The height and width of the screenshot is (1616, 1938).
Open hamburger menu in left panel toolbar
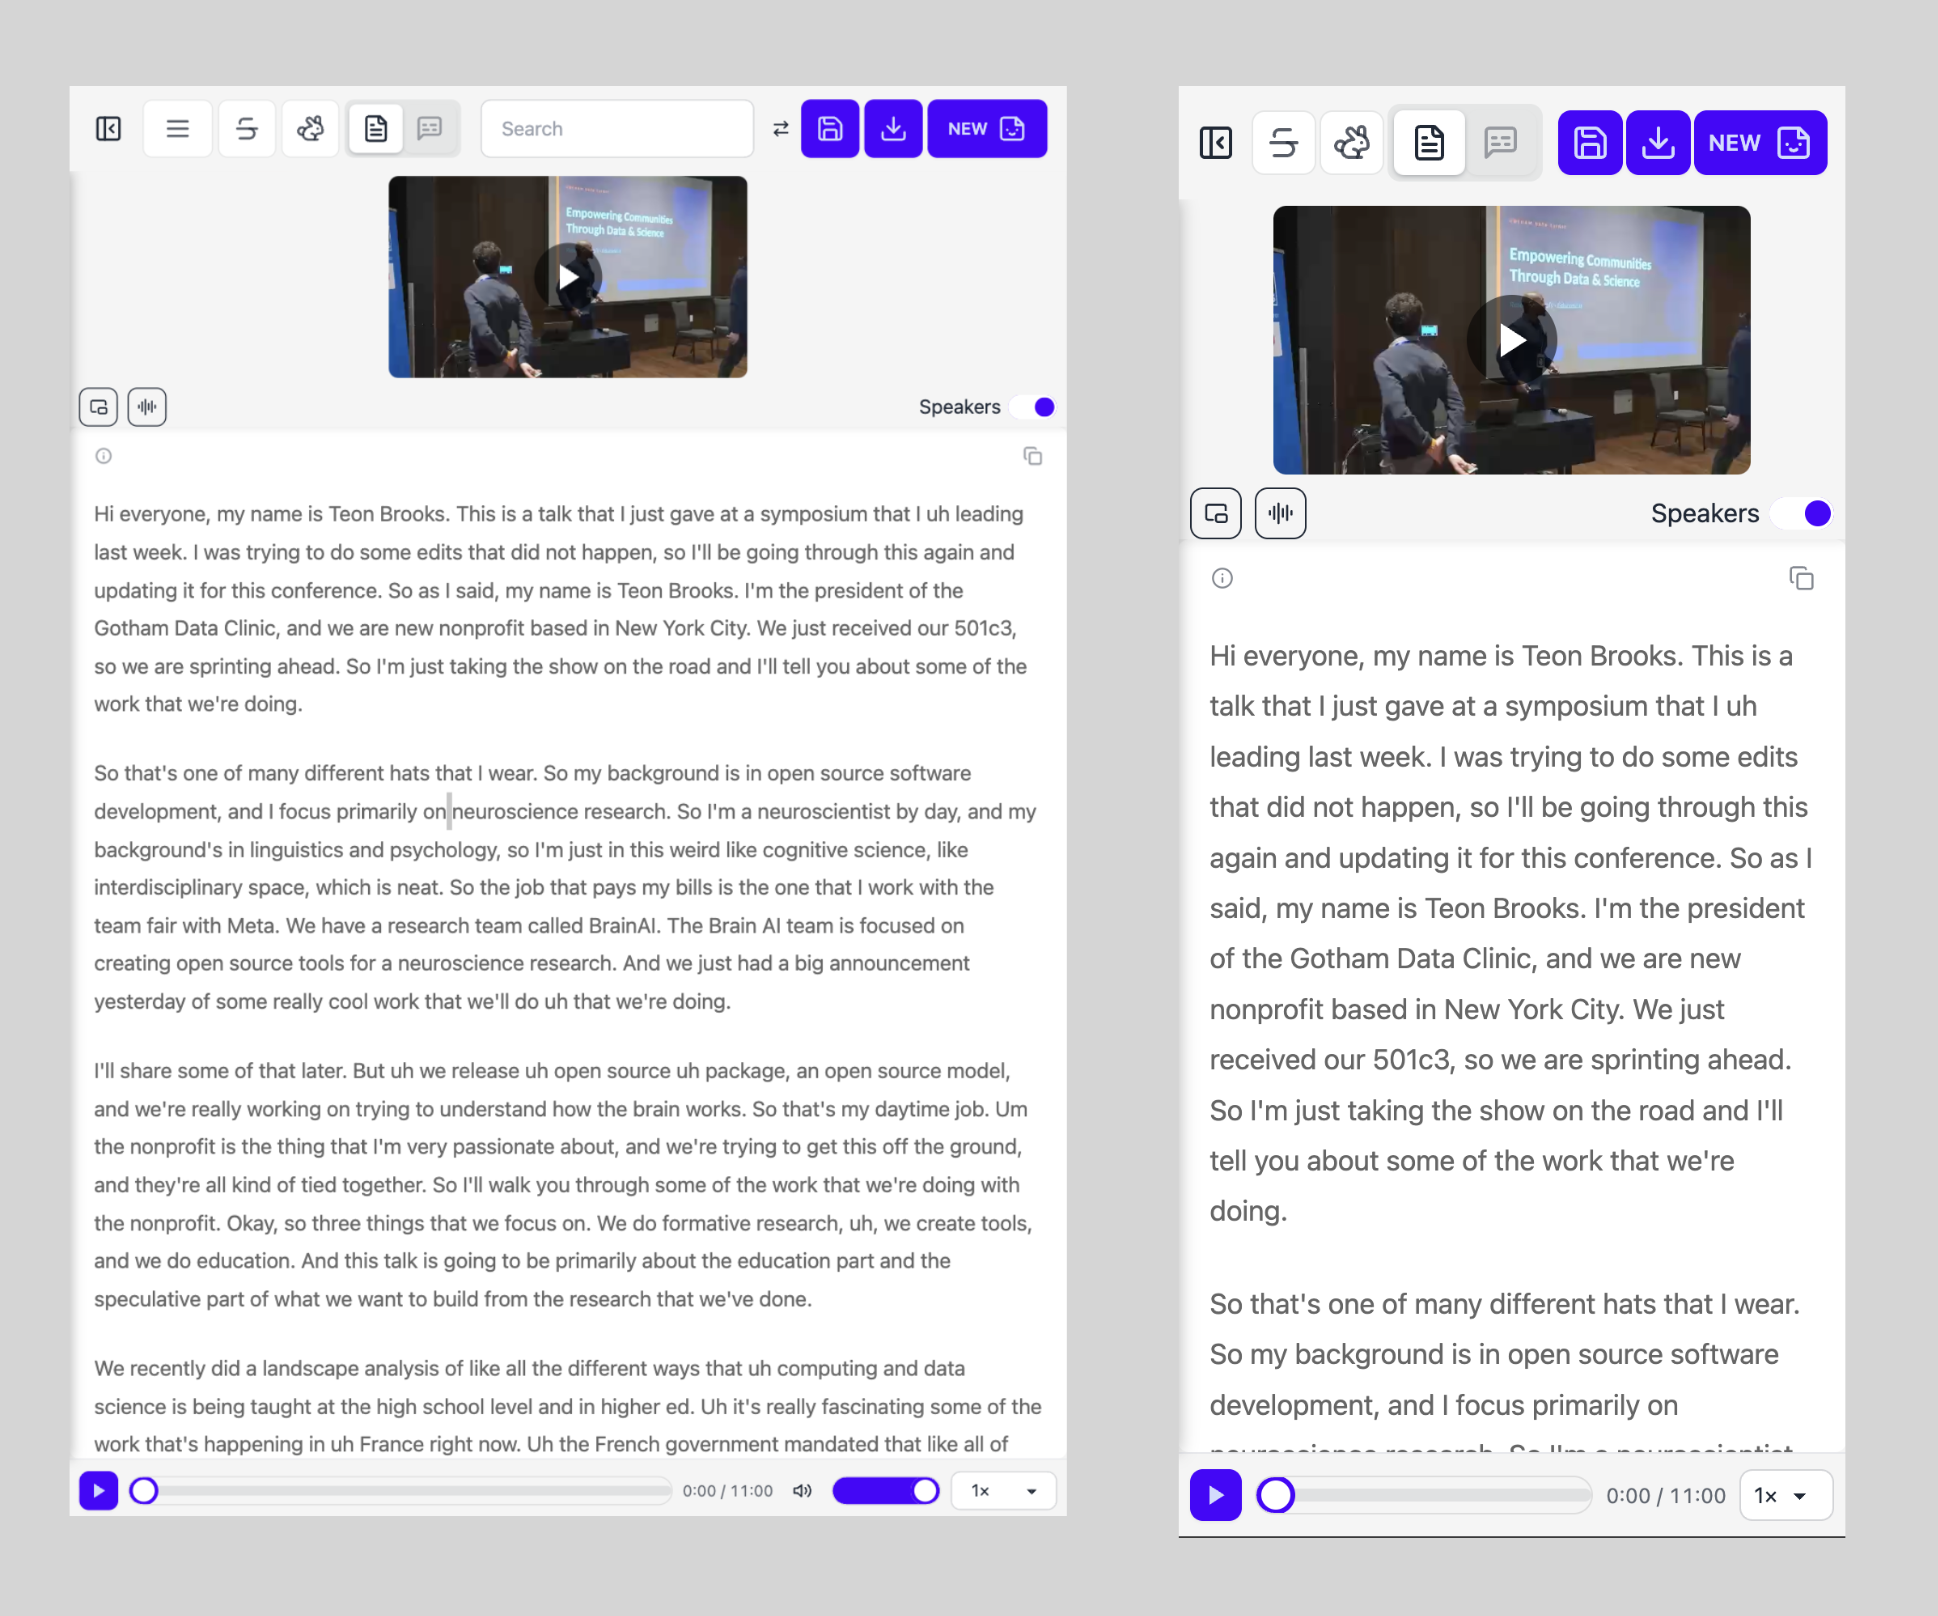[x=178, y=129]
